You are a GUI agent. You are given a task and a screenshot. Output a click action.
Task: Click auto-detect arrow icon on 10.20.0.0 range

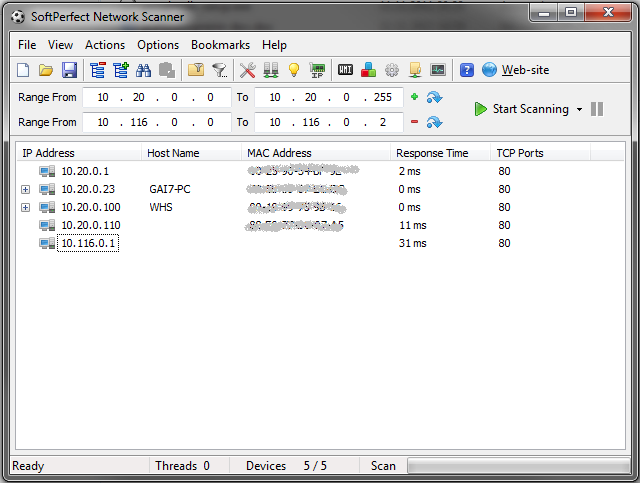click(434, 98)
